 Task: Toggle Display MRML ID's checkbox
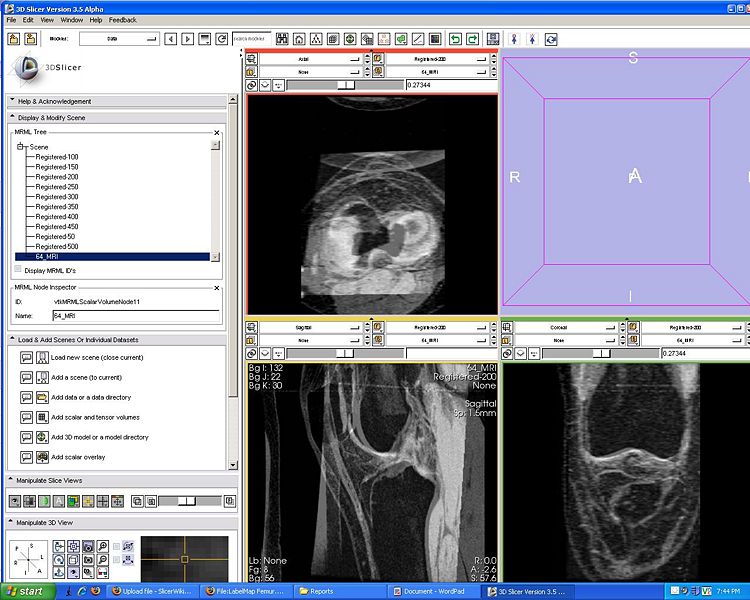point(18,270)
